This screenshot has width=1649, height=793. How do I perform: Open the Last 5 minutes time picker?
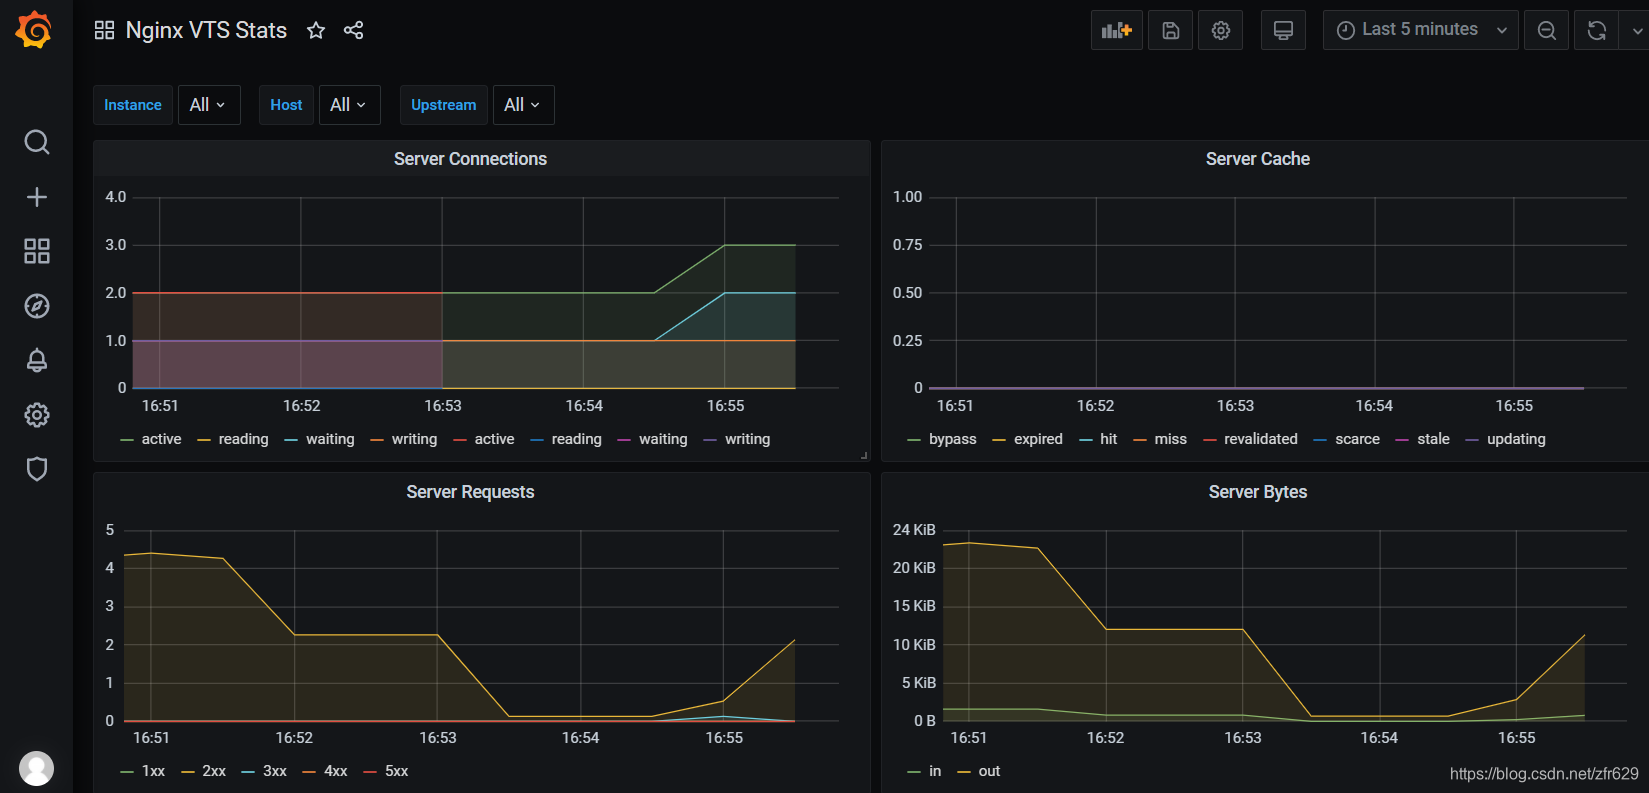[x=1420, y=30]
